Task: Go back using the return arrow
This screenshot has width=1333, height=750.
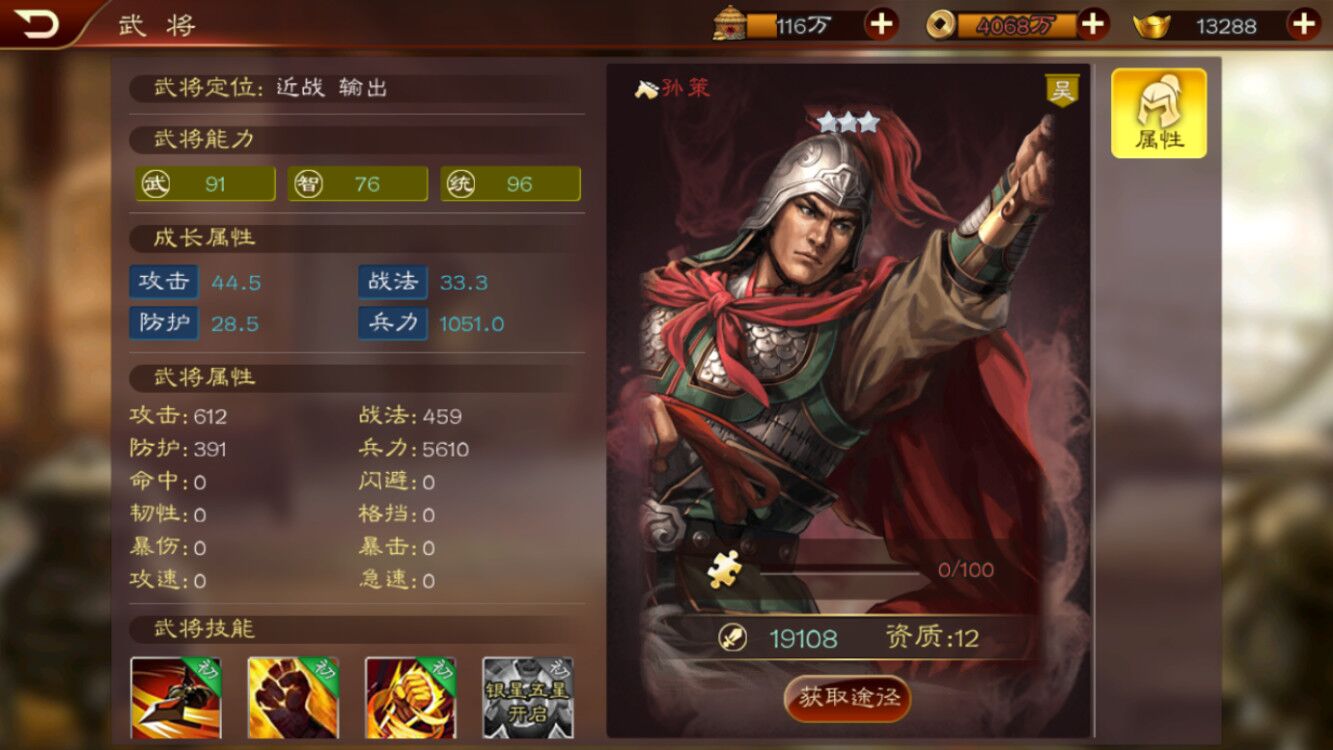Action: pyautogui.click(x=38, y=23)
